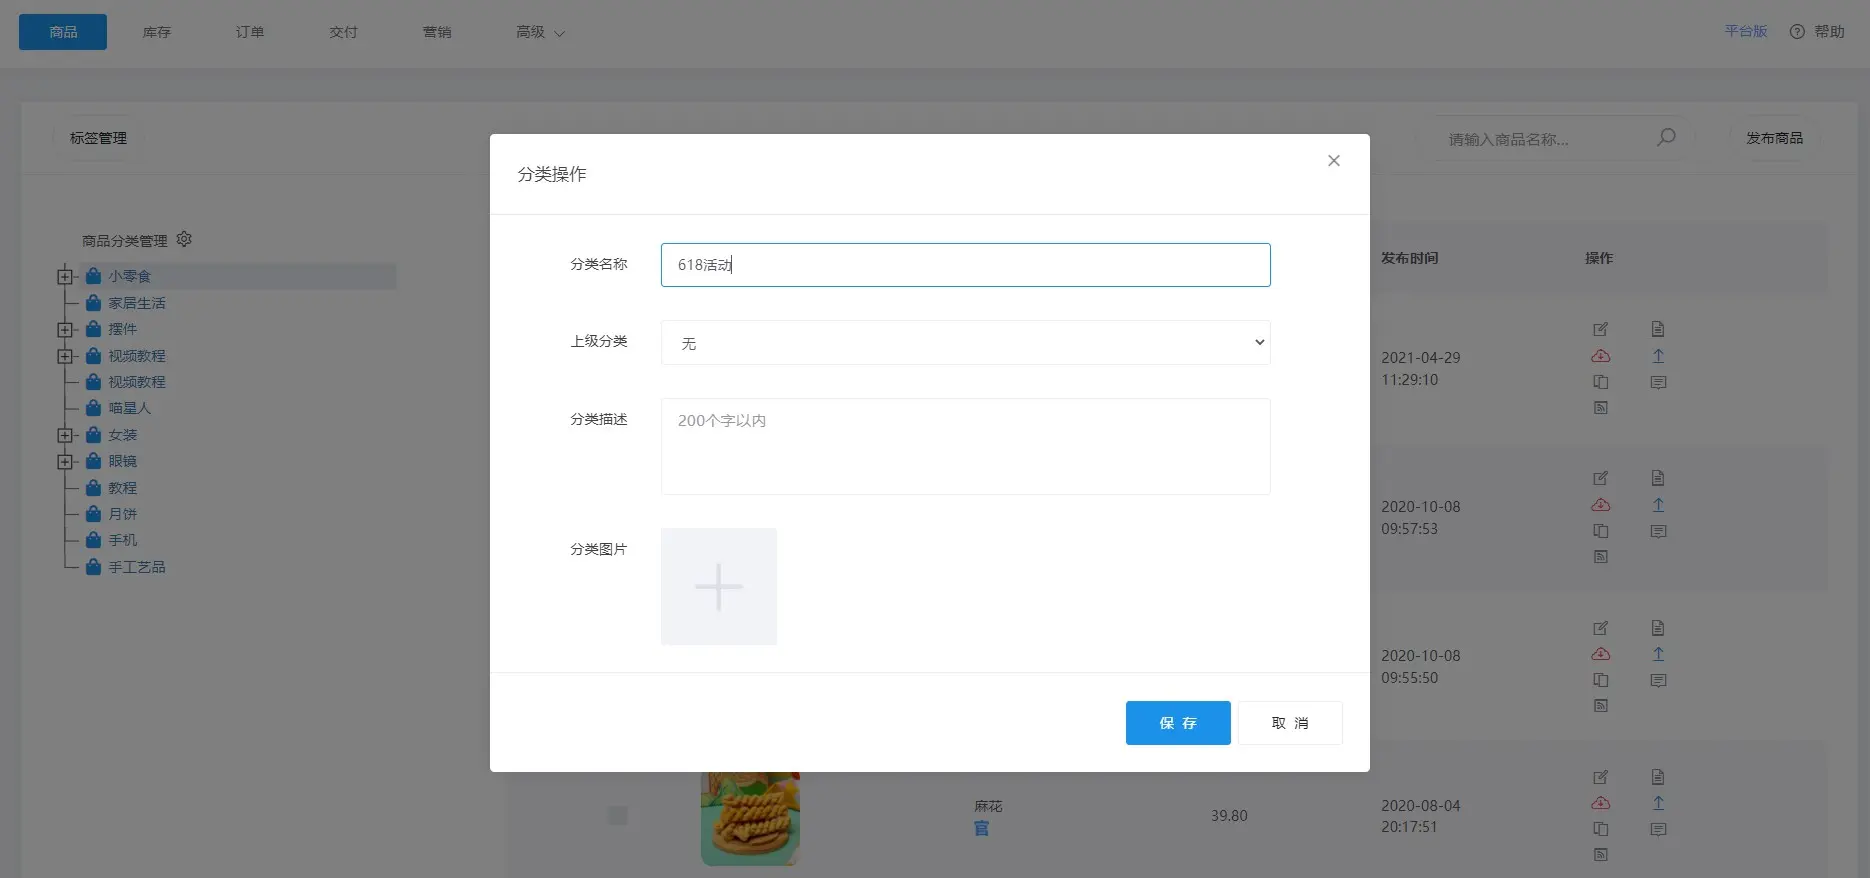
Task: Click into the 分类描述 text area
Action: tap(965, 447)
